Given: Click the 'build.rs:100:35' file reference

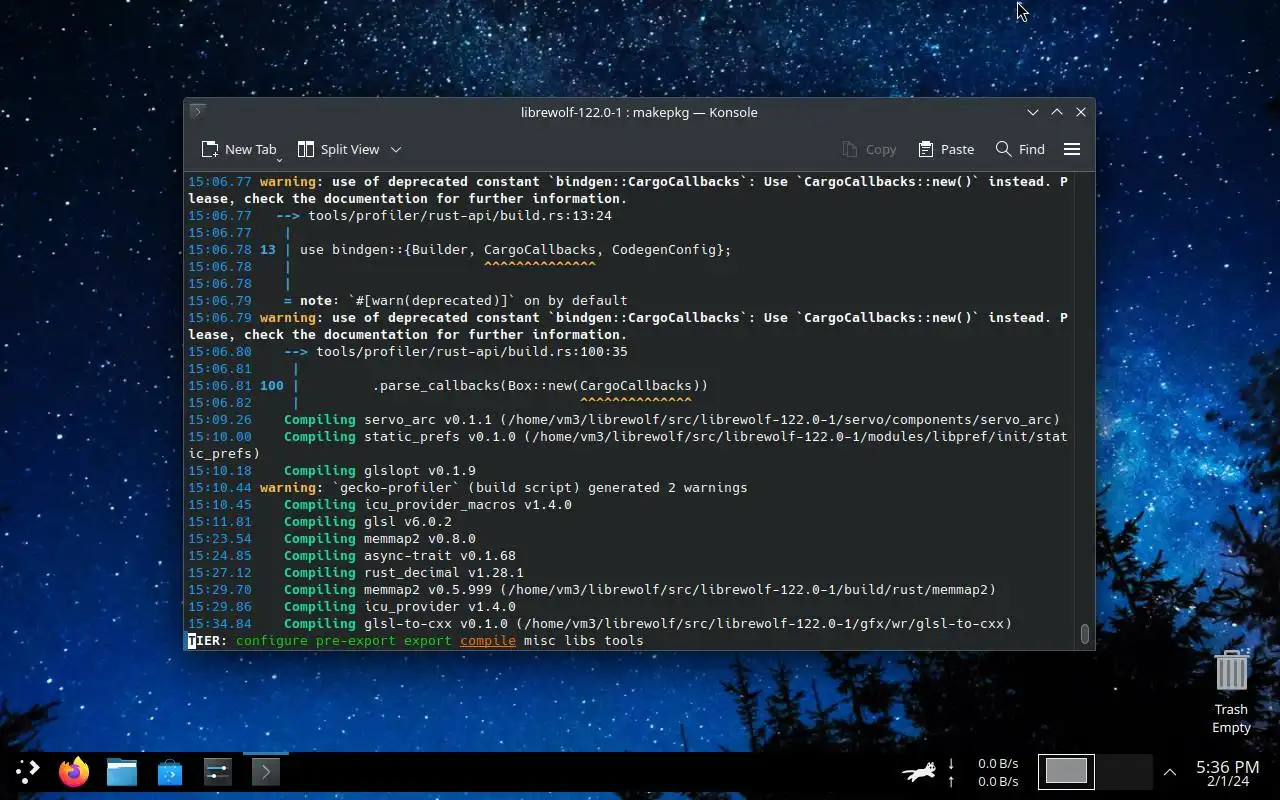Looking at the screenshot, I should [x=472, y=351].
